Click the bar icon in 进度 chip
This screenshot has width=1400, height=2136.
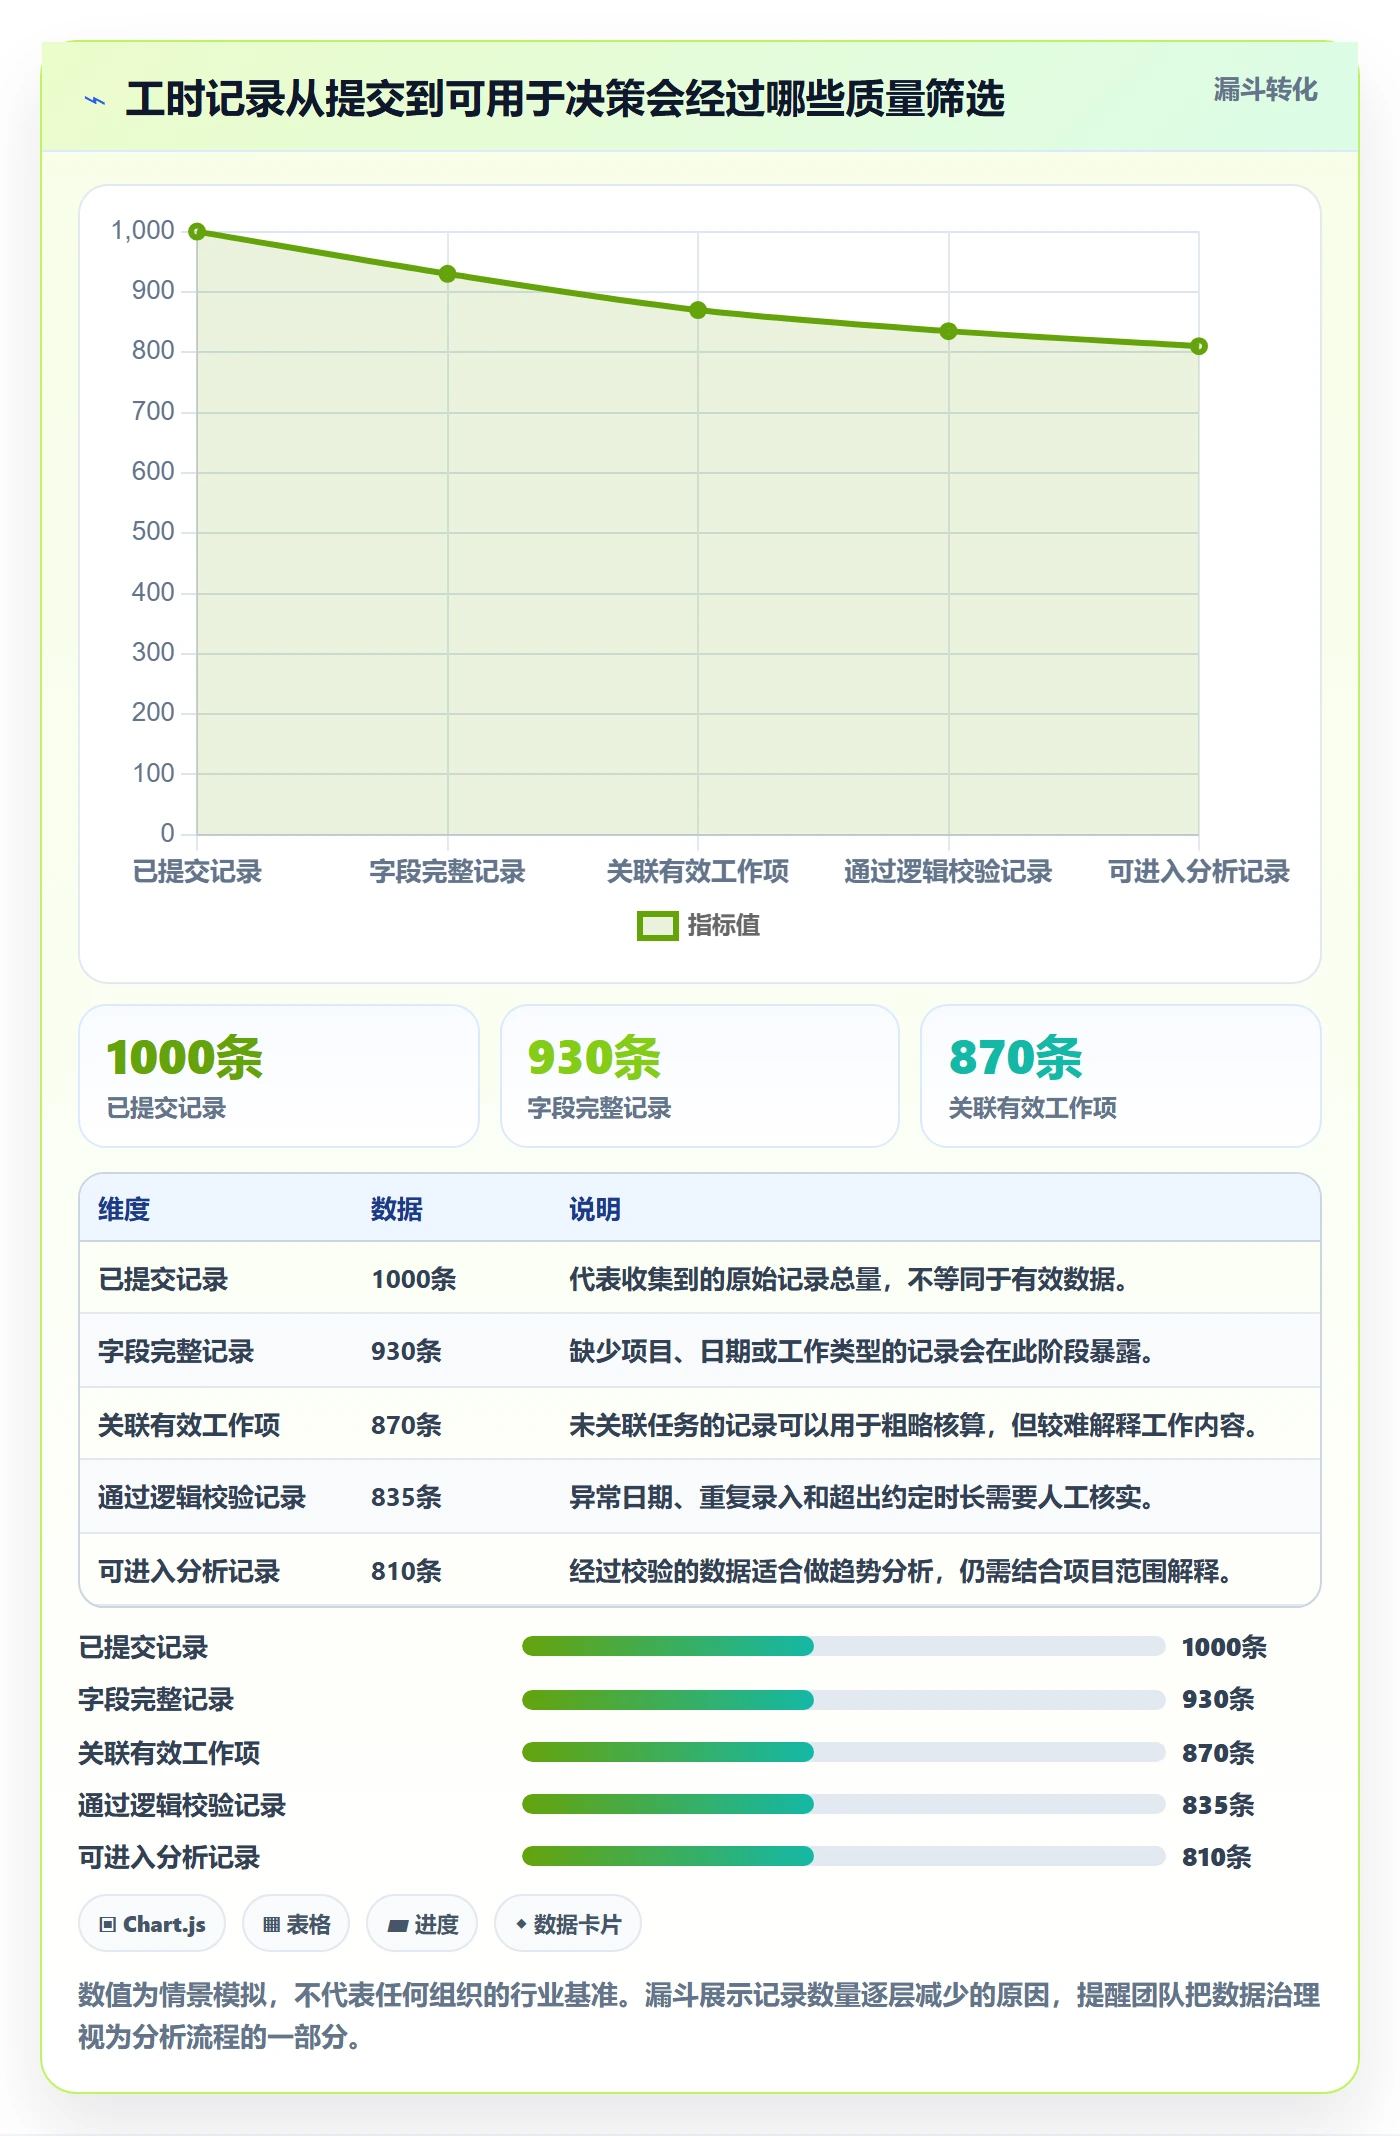[x=398, y=1926]
